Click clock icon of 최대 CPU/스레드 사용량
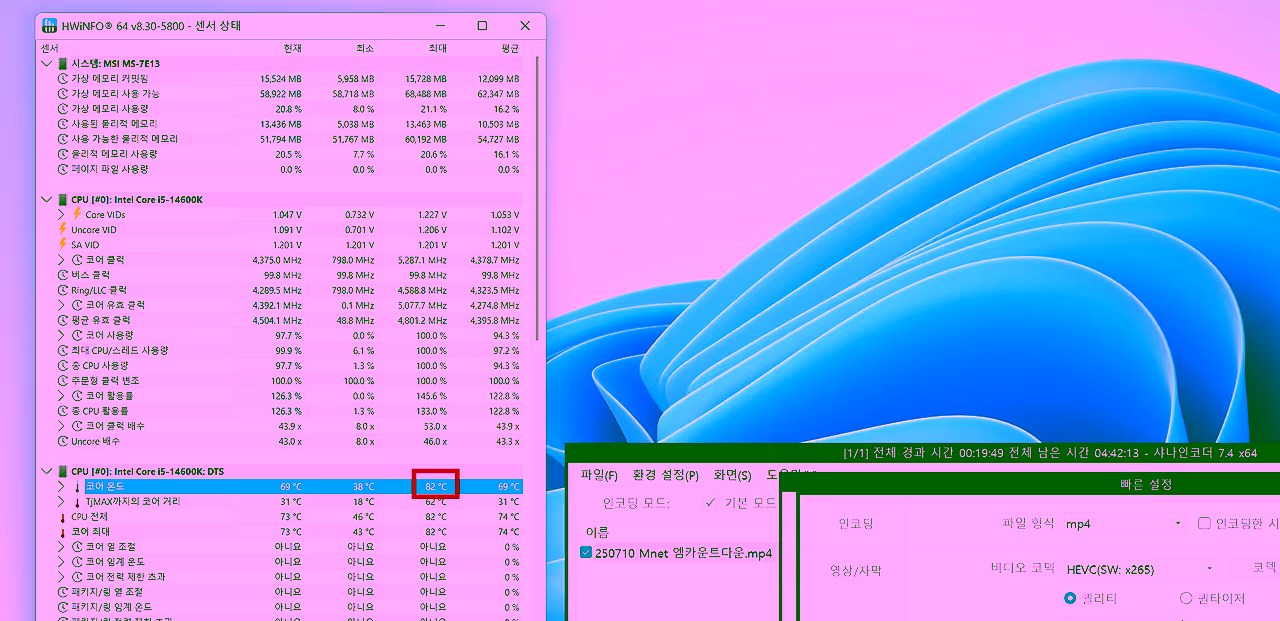 pos(63,350)
